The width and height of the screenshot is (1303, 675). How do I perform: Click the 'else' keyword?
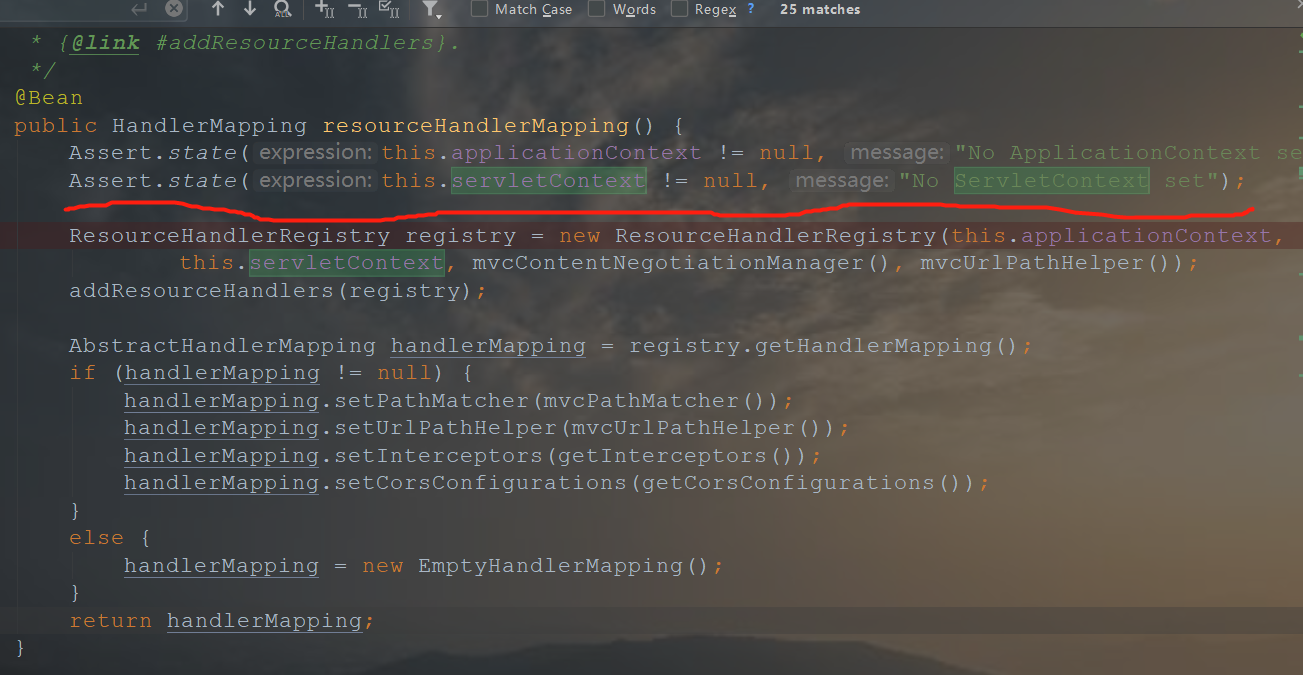96,538
